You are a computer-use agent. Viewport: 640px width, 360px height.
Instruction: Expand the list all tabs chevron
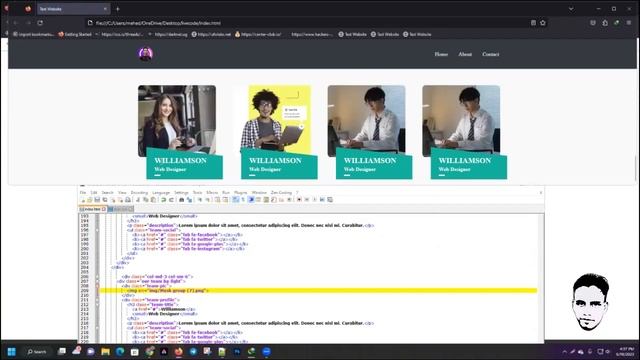click(x=571, y=9)
